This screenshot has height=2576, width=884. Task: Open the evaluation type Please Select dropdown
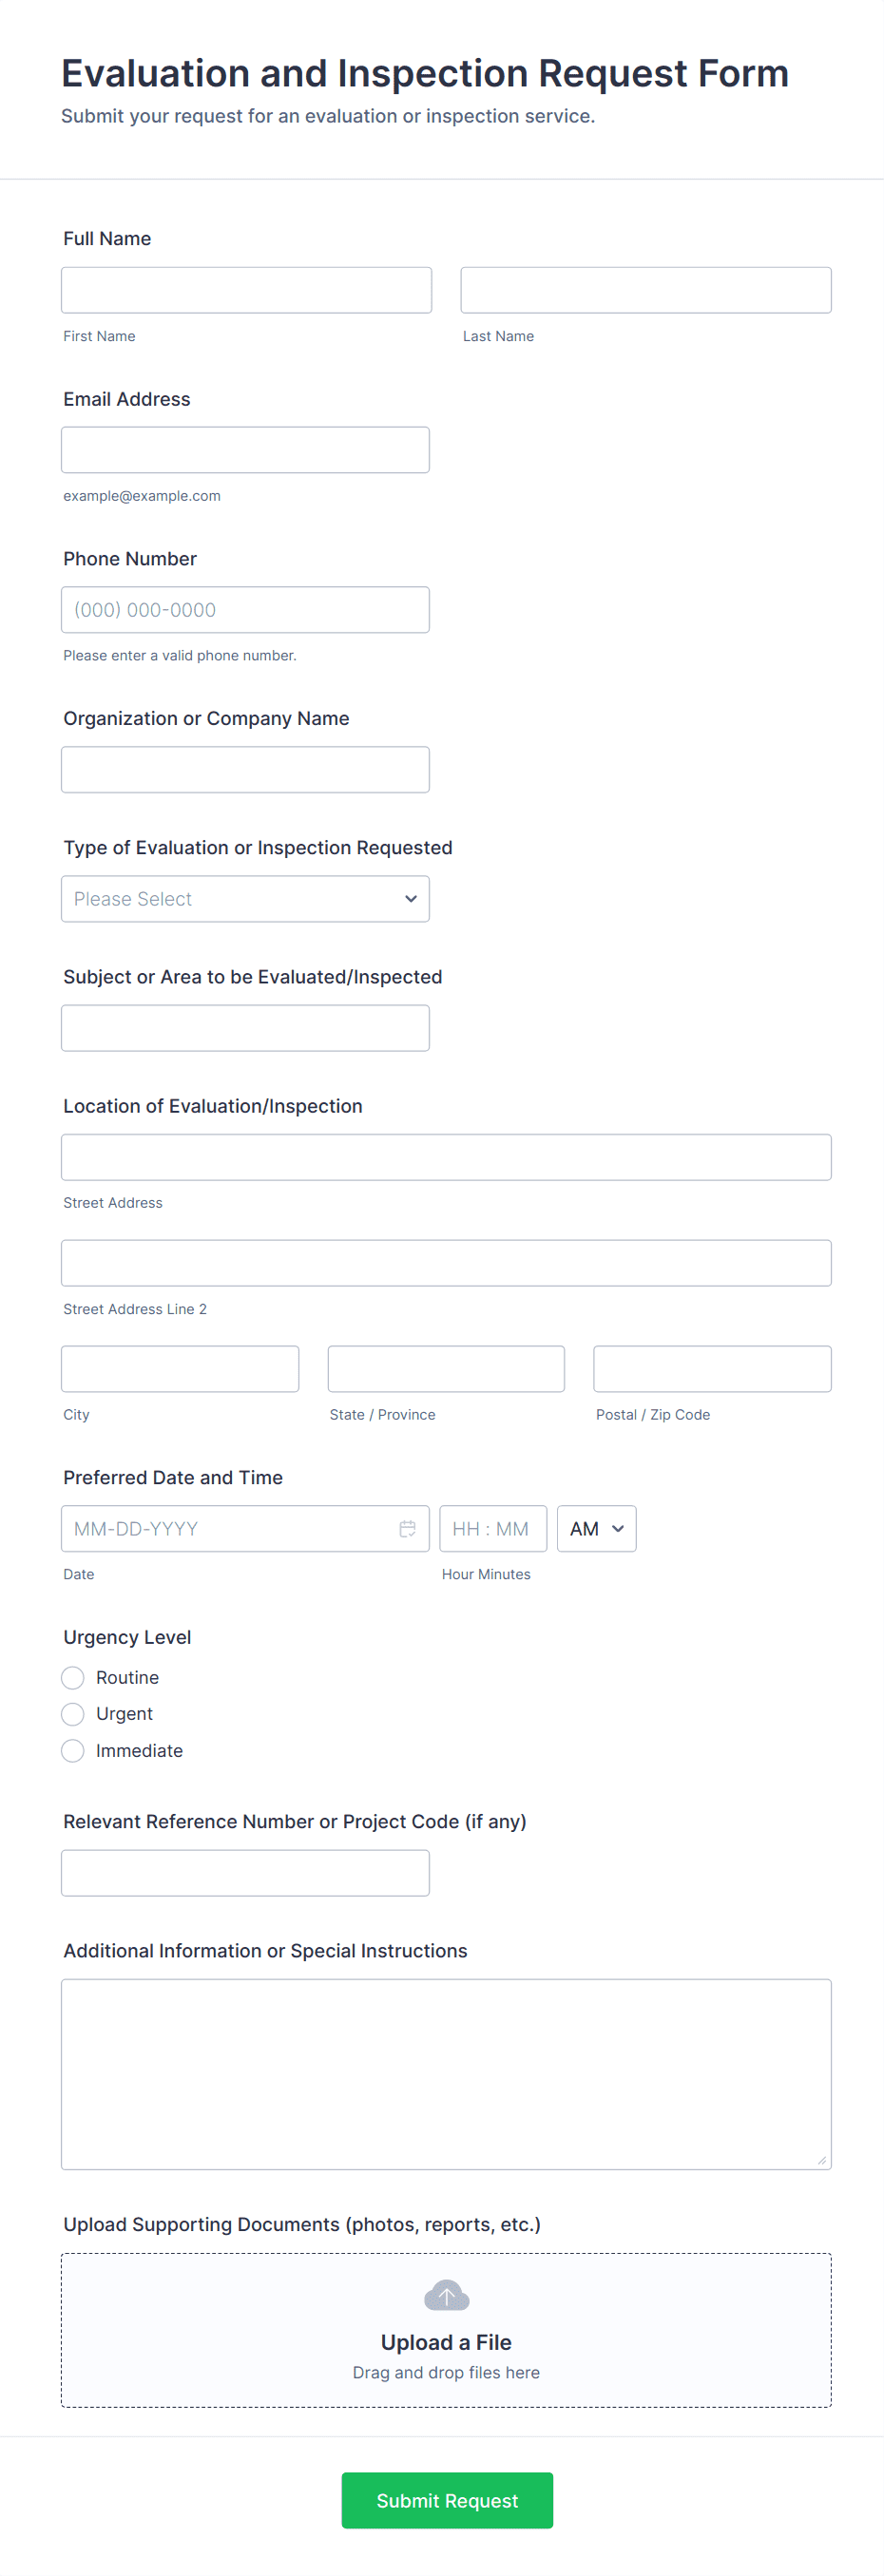(245, 899)
